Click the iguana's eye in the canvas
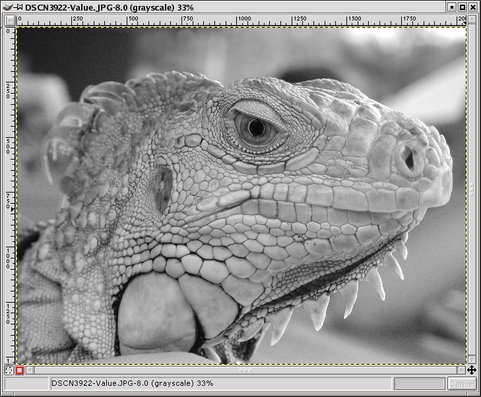This screenshot has height=397, width=481. click(257, 128)
